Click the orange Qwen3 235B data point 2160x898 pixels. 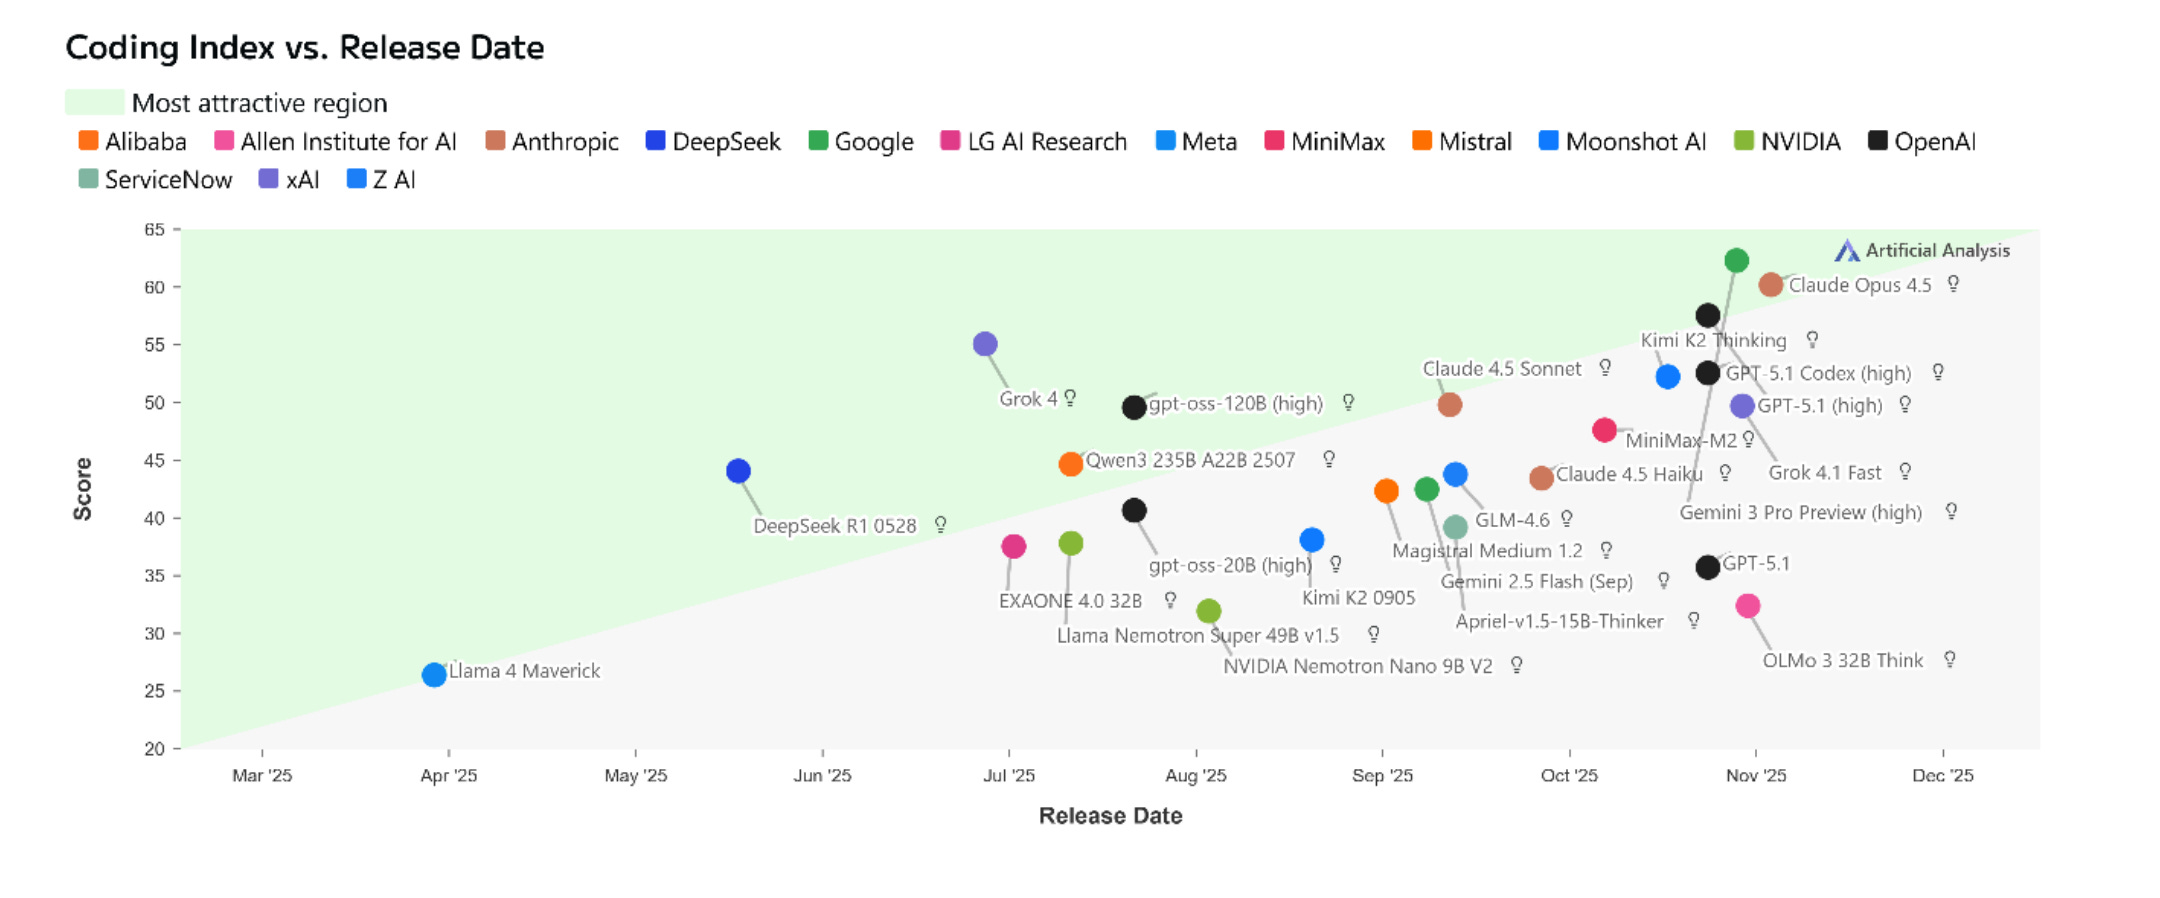1071,464
